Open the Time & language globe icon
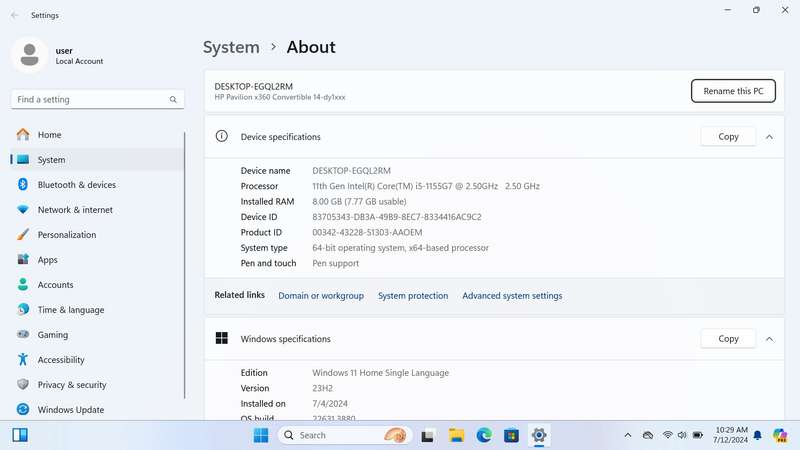Image resolution: width=800 pixels, height=450 pixels. (23, 310)
